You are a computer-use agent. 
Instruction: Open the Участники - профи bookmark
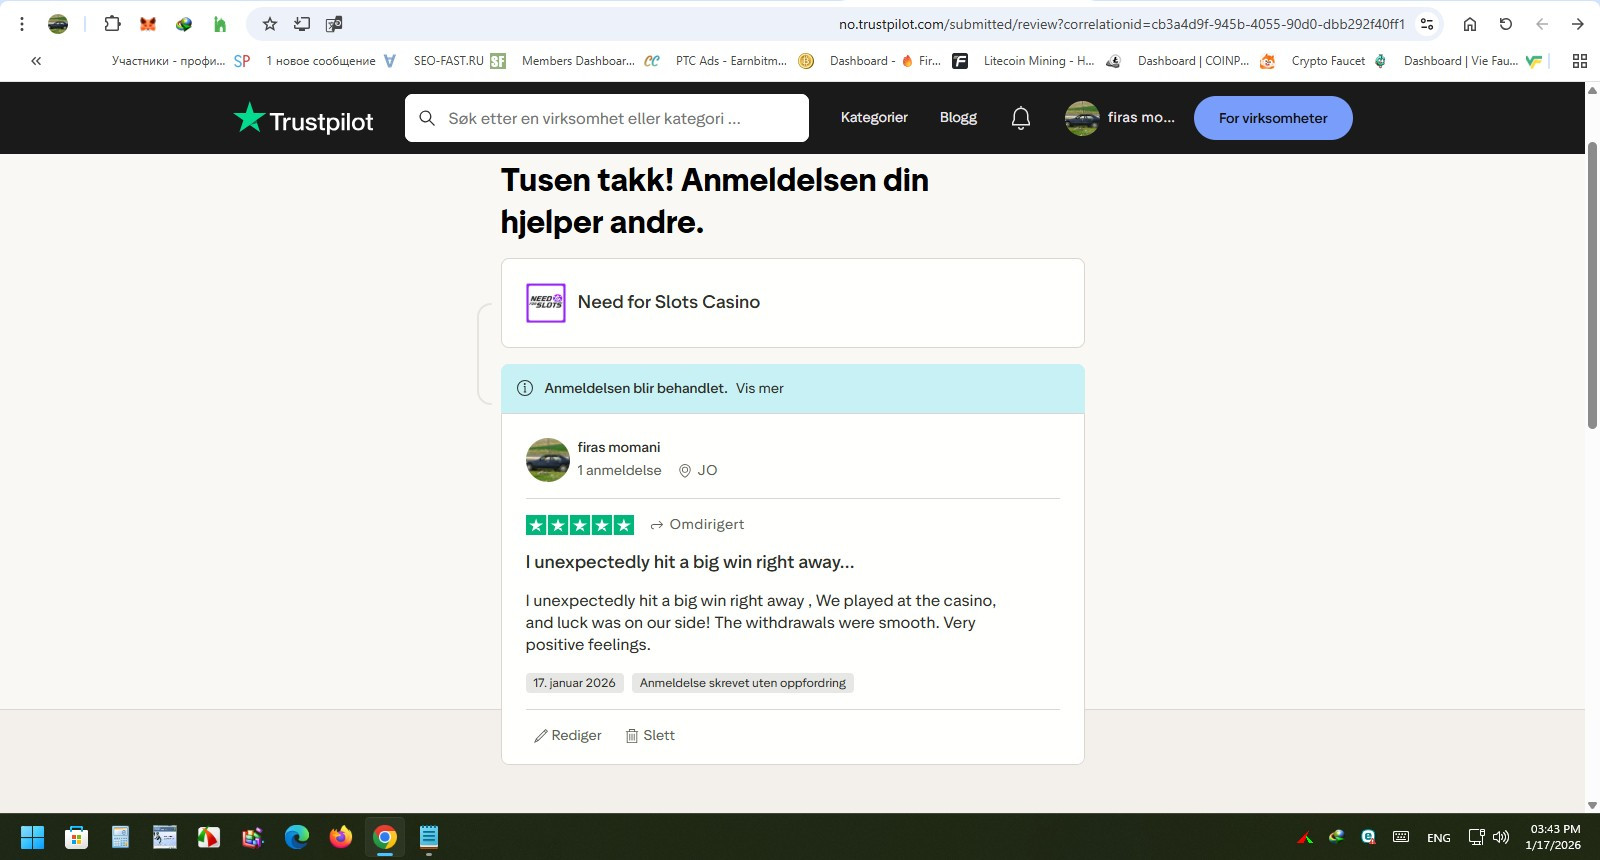181,61
